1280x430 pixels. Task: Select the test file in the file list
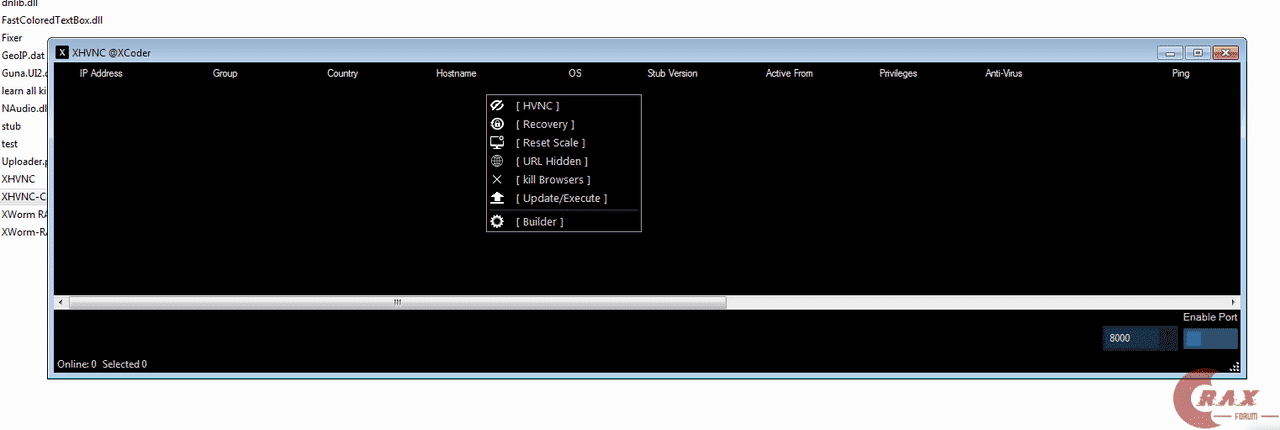[10, 144]
